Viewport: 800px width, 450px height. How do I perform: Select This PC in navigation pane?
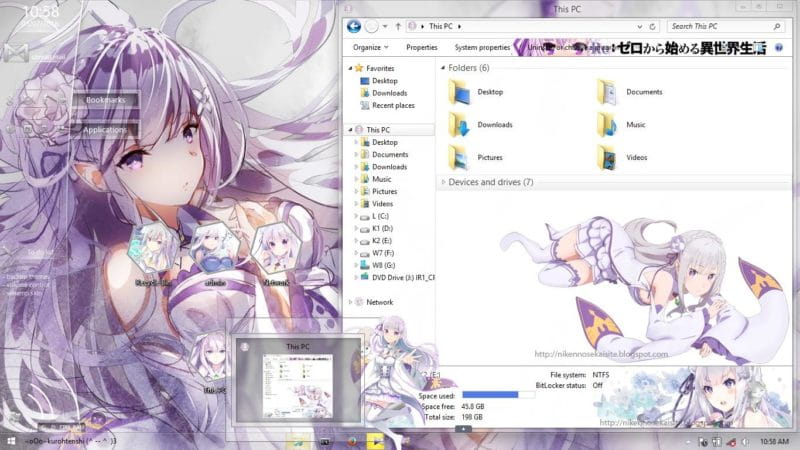pos(378,130)
